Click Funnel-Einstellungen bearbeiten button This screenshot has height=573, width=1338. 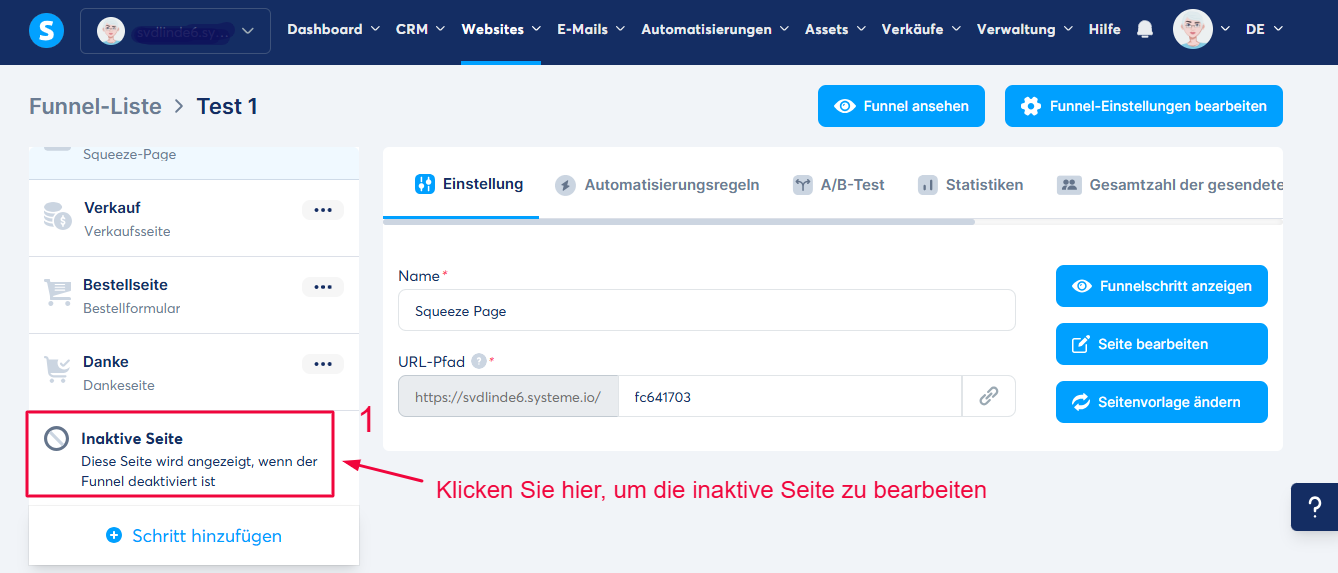tap(1143, 106)
